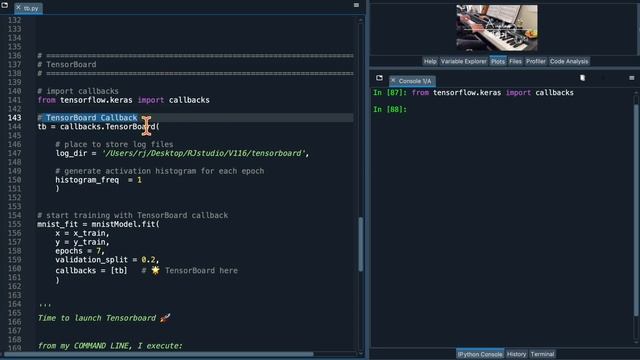Click line number 155 in the gutter
Viewport: 640px width, 360px height.
click(15, 224)
